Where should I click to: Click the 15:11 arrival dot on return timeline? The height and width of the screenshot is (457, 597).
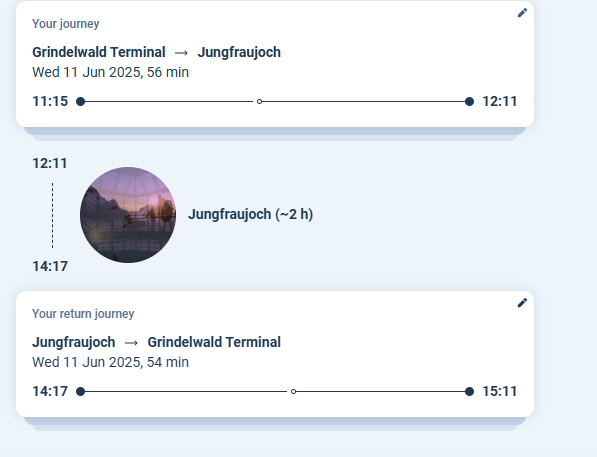(469, 391)
